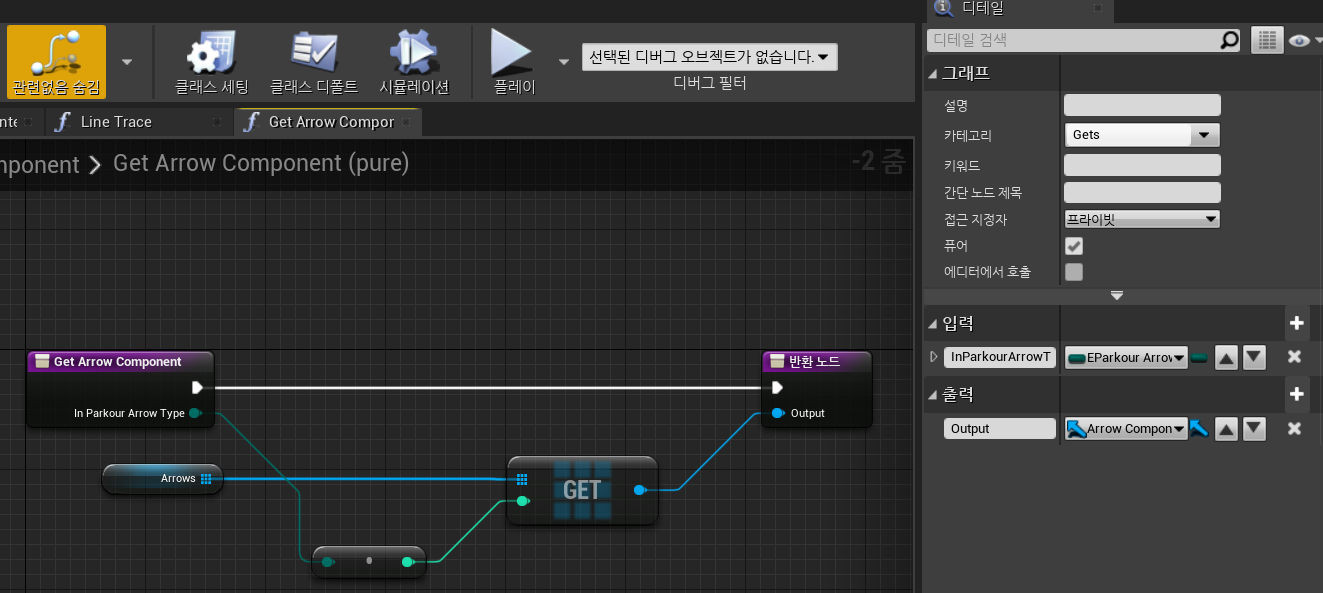The image size is (1323, 593).
Task: Open the dropdown arrow next to 관련없음 숨김
Action: coord(127,62)
